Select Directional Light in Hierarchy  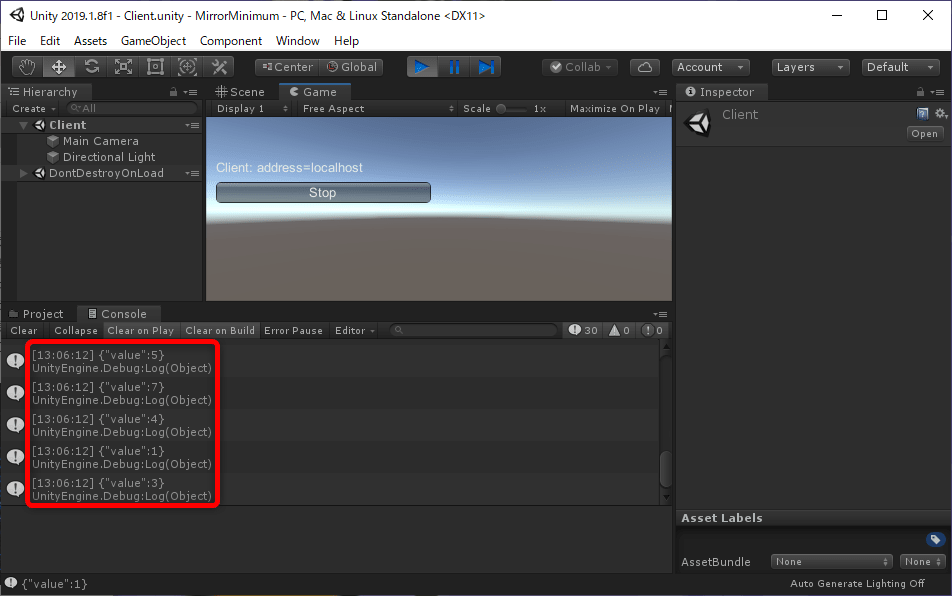[109, 157]
